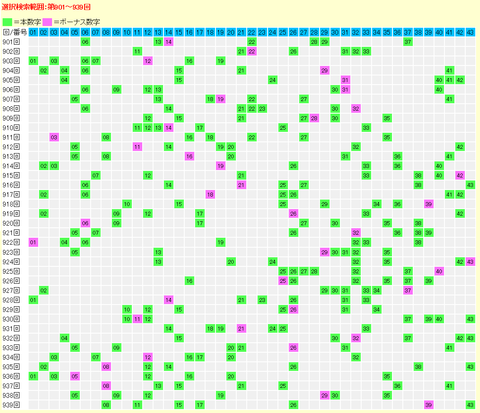Click pink bonus 26 in row 919回

pyautogui.click(x=293, y=214)
